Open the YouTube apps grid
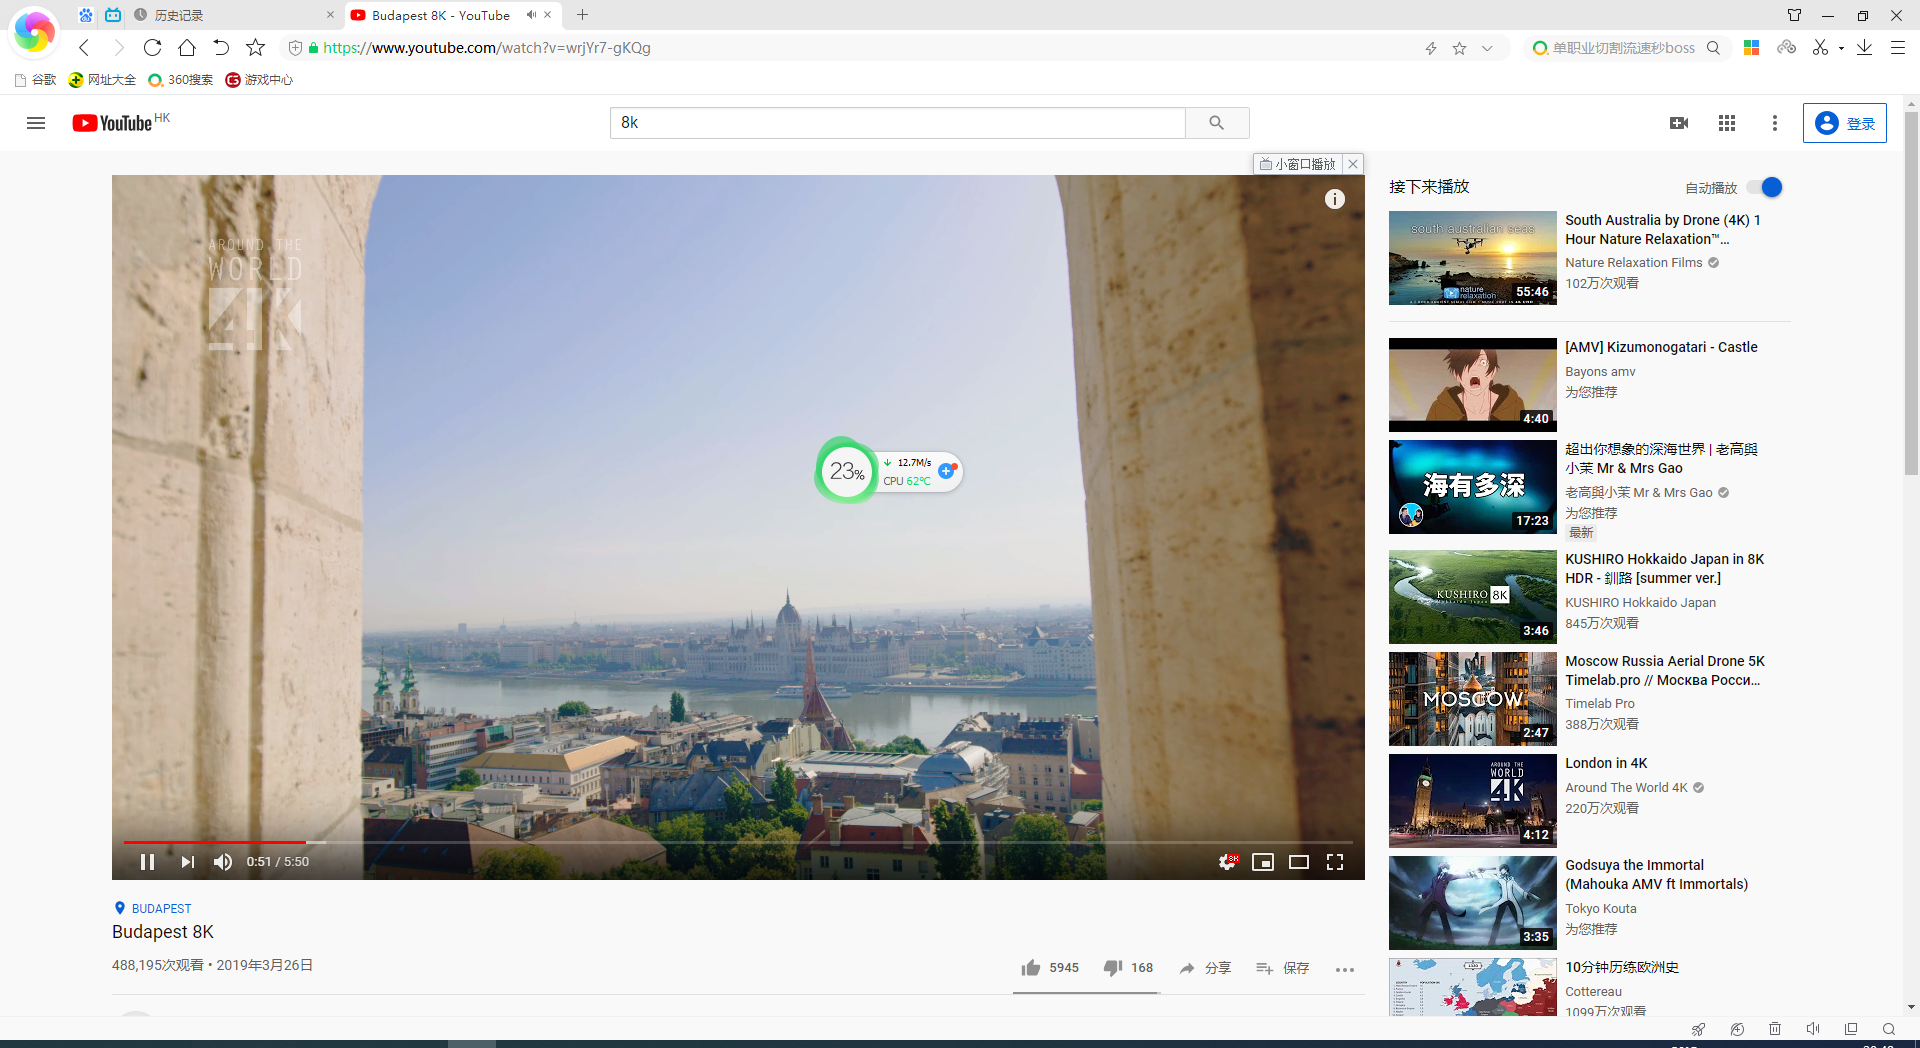 click(1727, 123)
